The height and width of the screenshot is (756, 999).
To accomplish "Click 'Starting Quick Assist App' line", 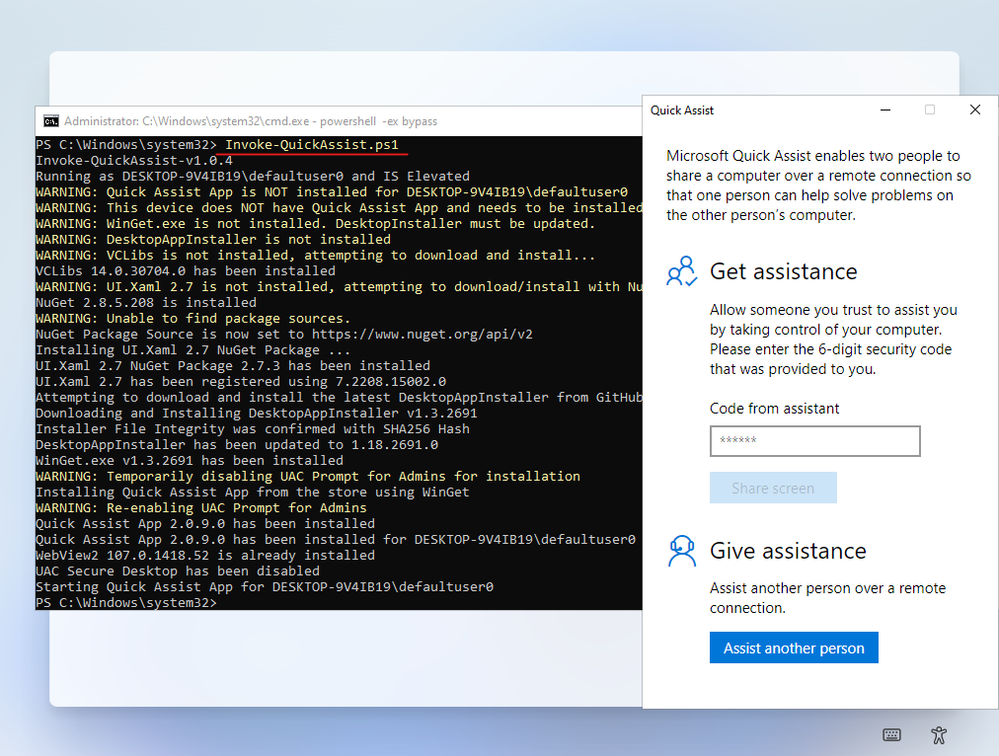I will pos(264,587).
